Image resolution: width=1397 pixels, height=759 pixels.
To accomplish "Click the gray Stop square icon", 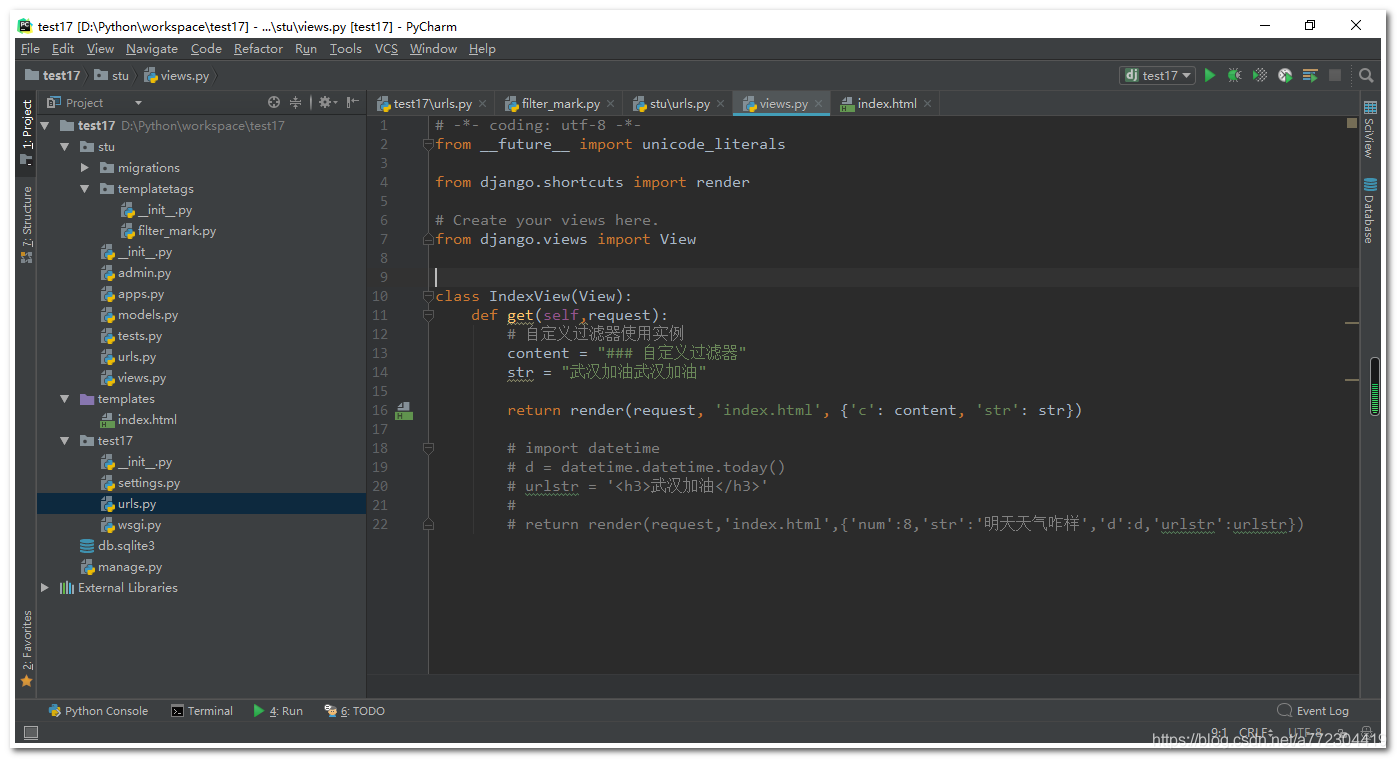I will click(1335, 75).
